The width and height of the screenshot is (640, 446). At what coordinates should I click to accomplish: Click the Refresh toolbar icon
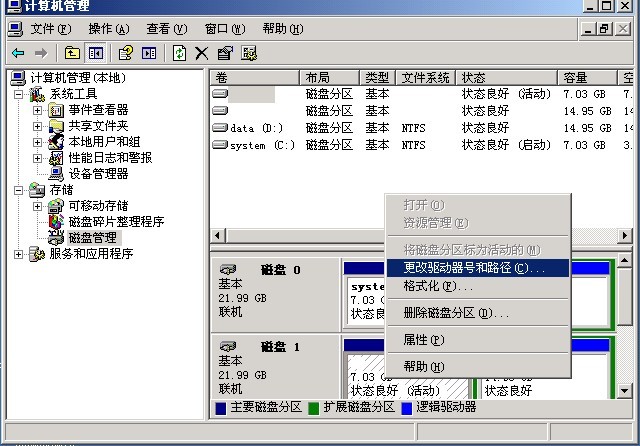(180, 53)
